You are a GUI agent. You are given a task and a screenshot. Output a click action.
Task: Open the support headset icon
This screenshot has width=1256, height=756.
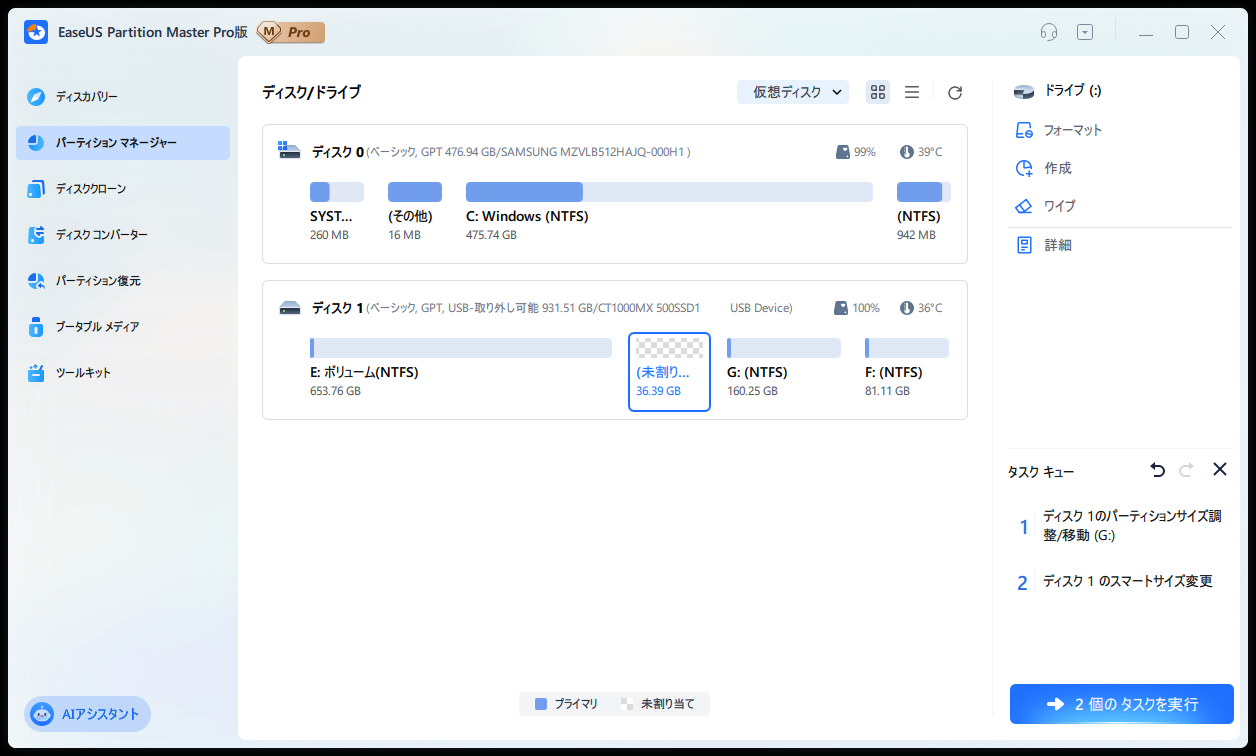[1048, 32]
